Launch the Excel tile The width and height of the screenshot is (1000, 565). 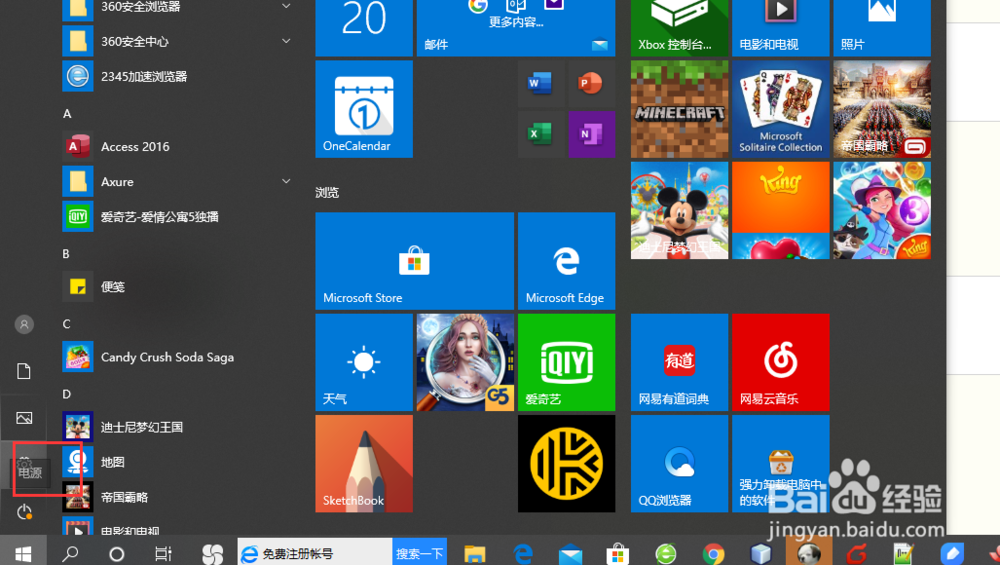point(540,134)
